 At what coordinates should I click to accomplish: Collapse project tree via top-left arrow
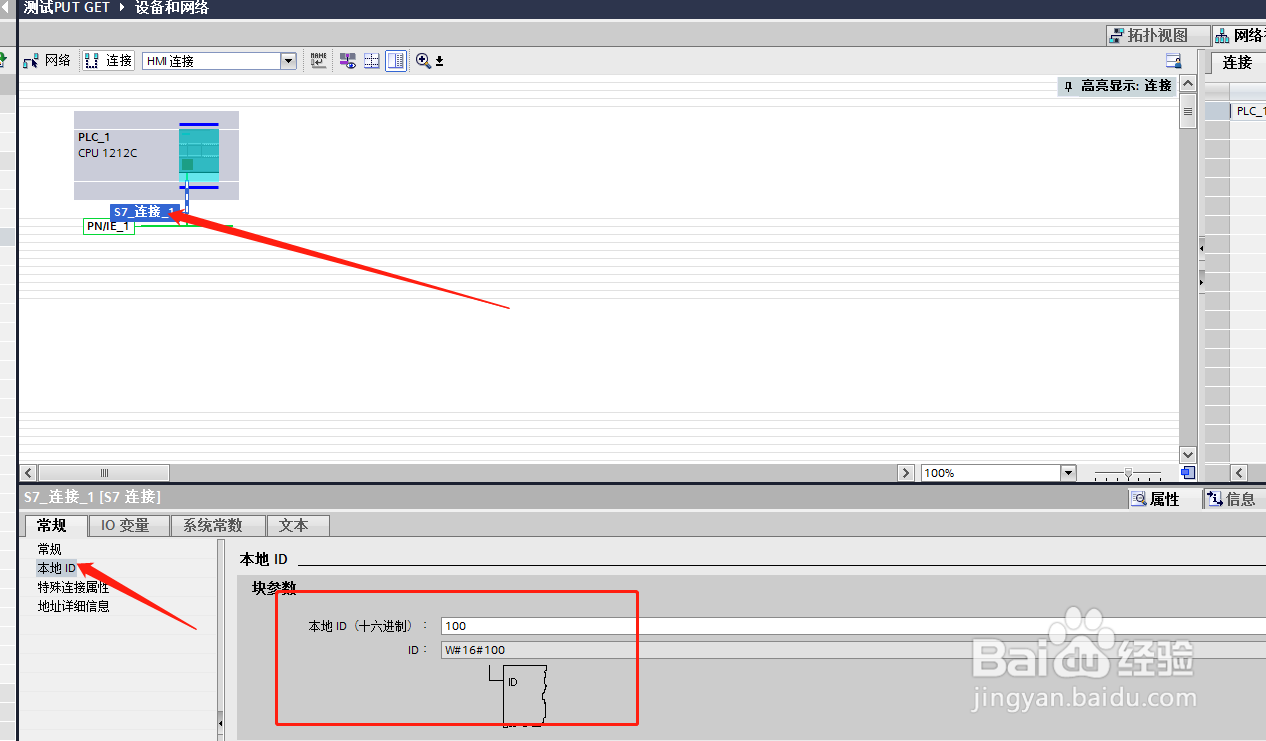click(6, 8)
